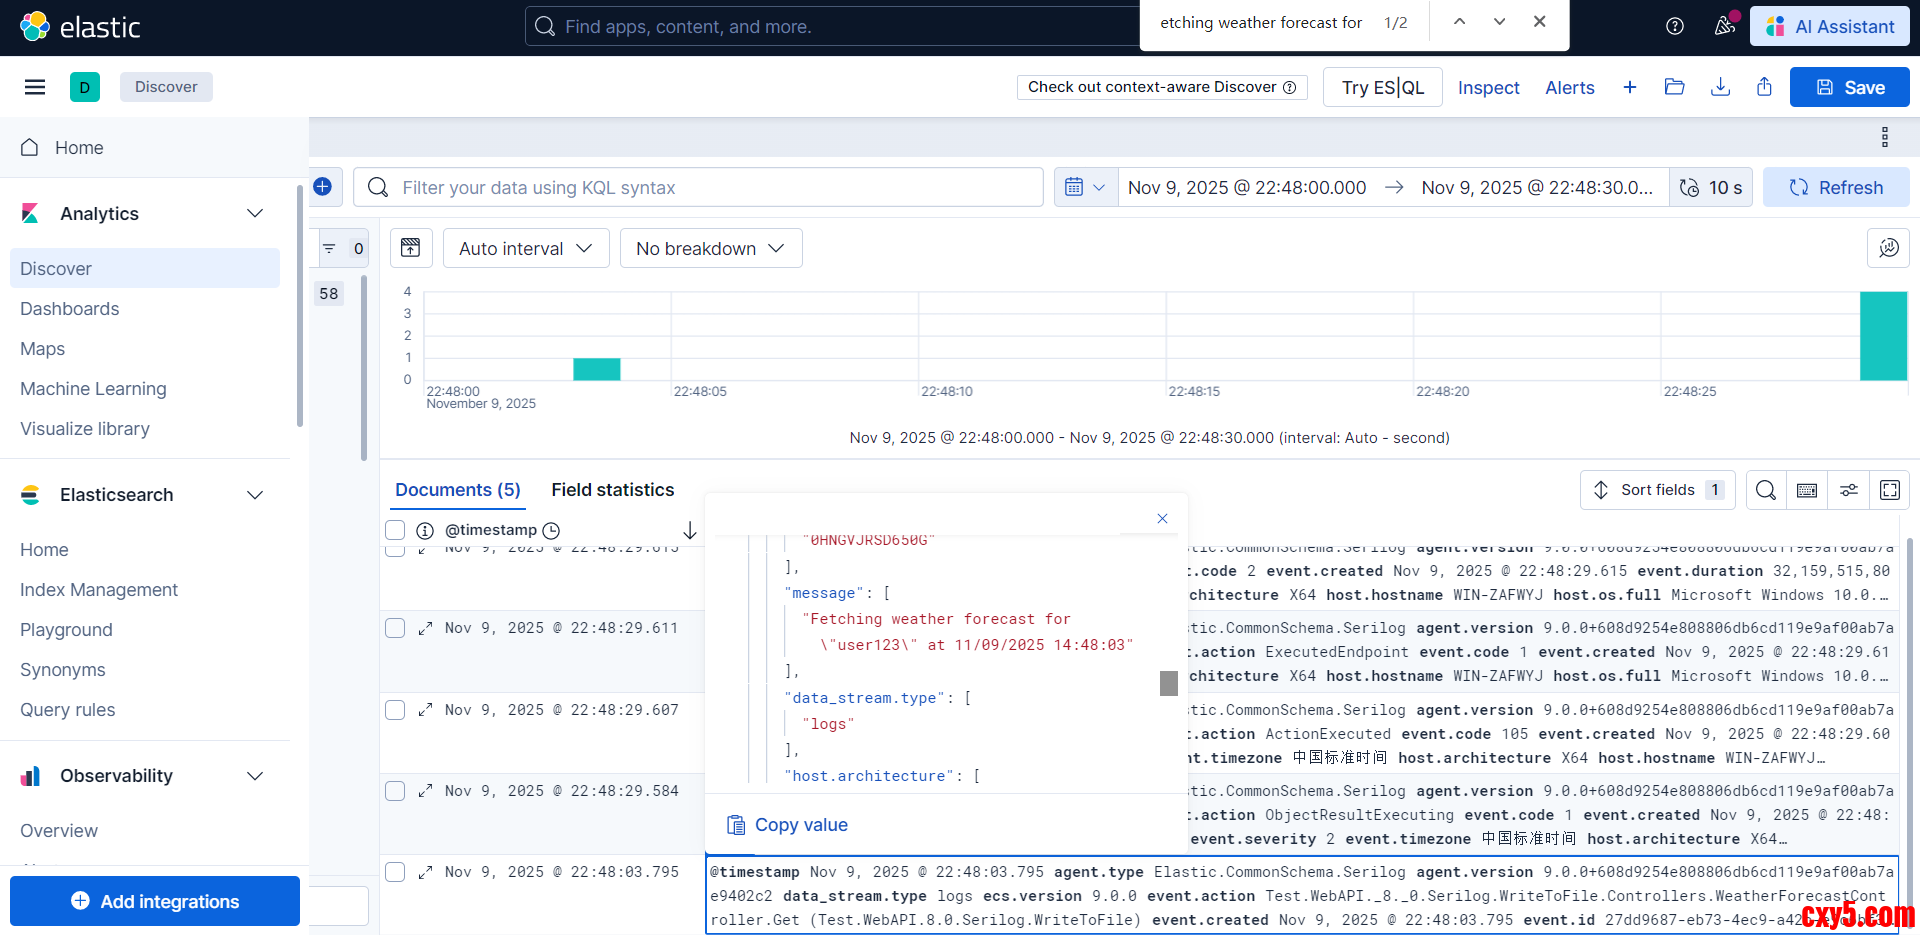The height and width of the screenshot is (935, 1920).
Task: Click the add filter plus icon
Action: pos(323,187)
